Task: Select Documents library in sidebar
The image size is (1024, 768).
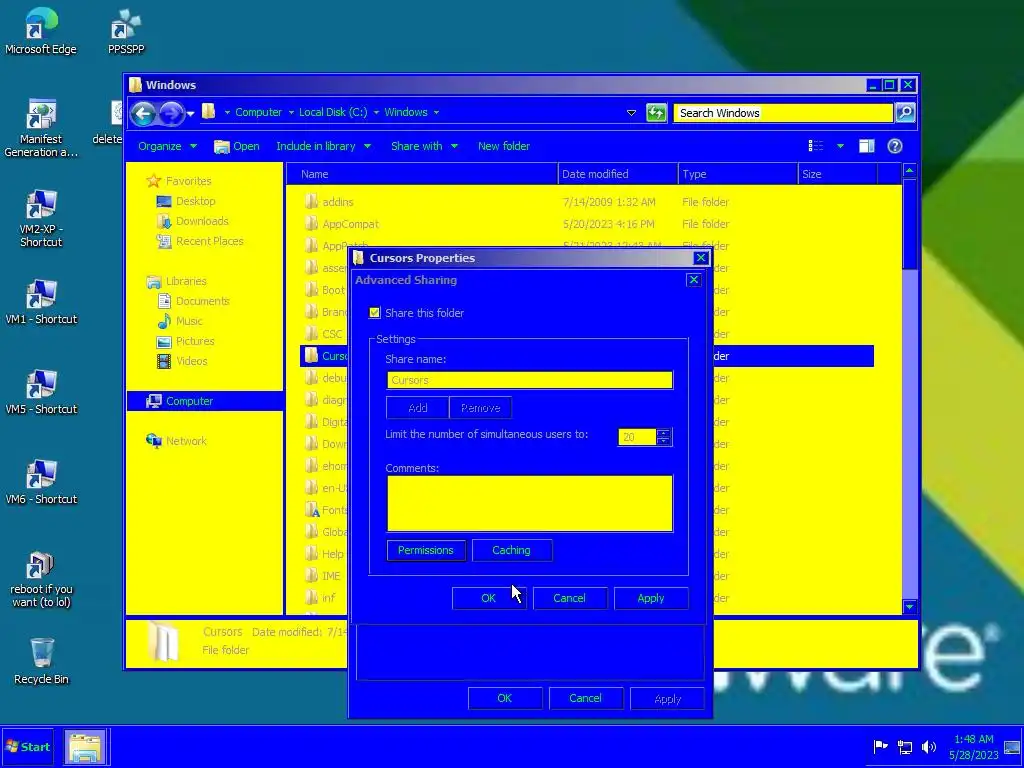Action: [x=194, y=301]
